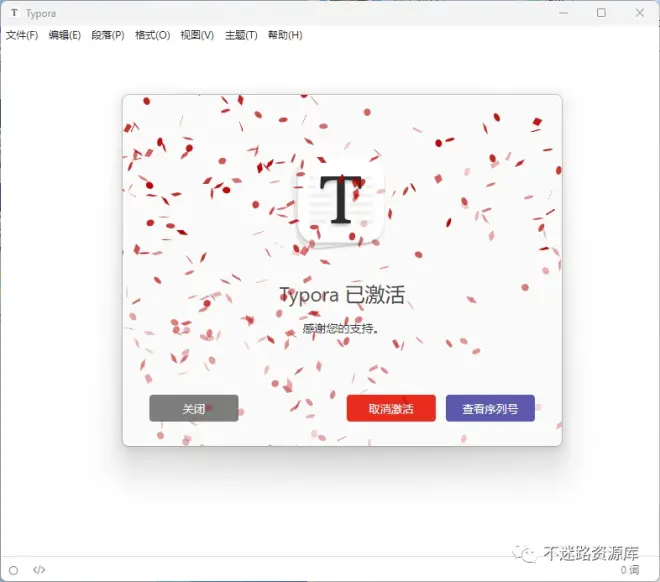Open the 帮助(H) menu
660x582 pixels.
pos(285,35)
